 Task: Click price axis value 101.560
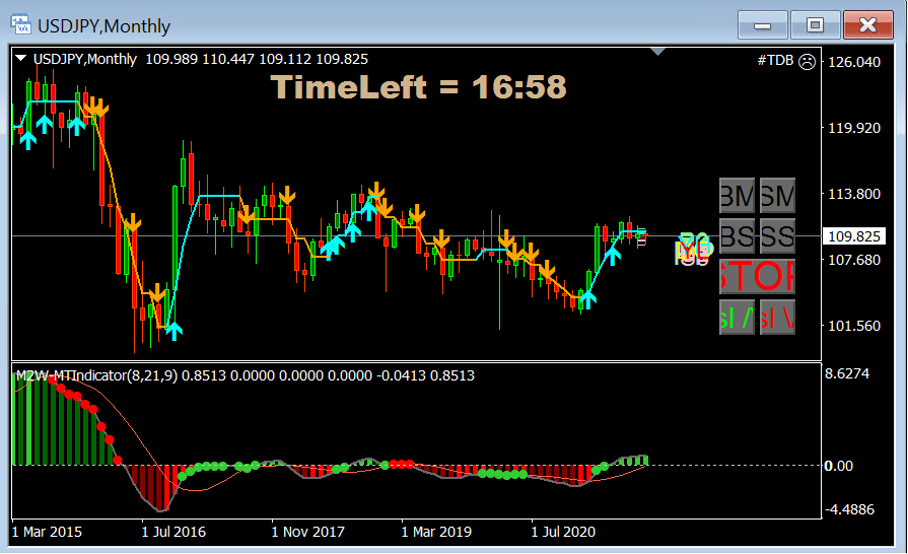855,326
